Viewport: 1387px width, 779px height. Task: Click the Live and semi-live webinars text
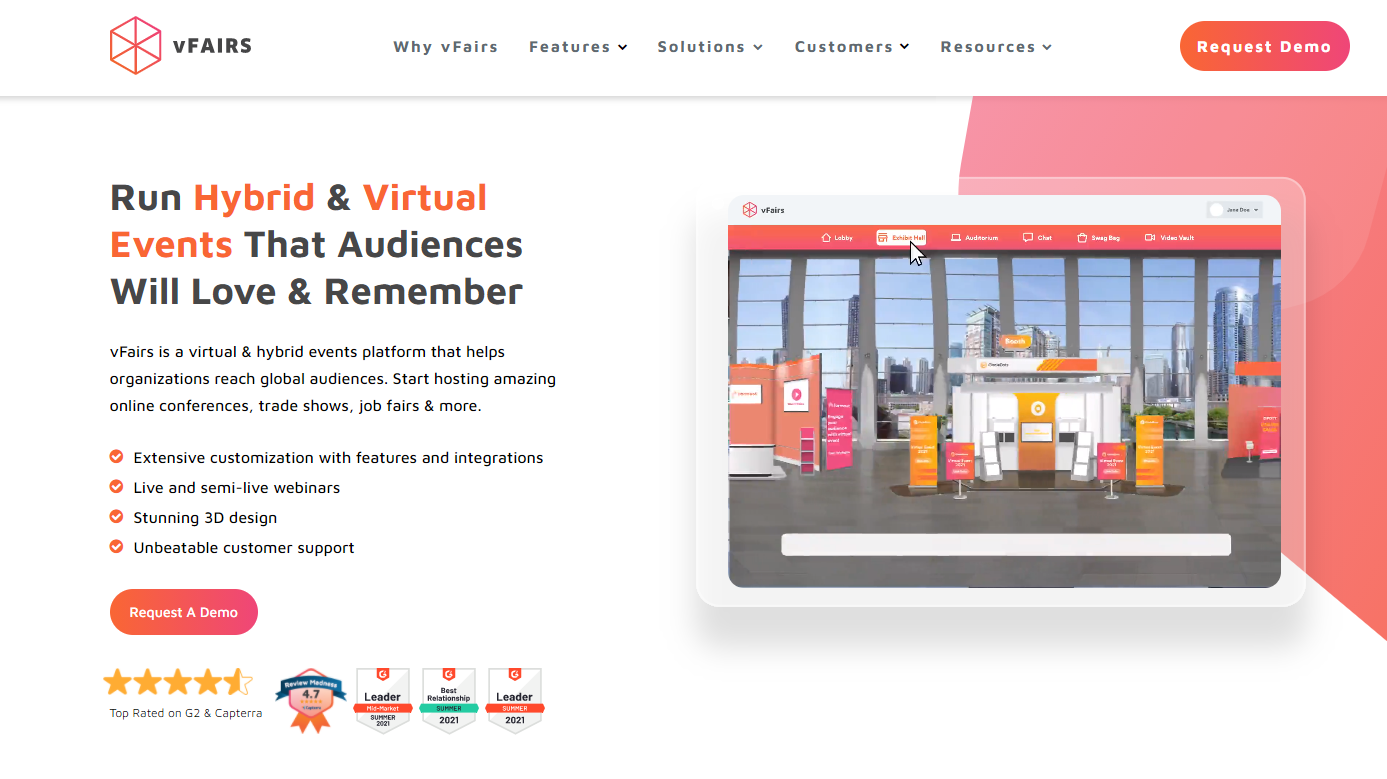[237, 488]
